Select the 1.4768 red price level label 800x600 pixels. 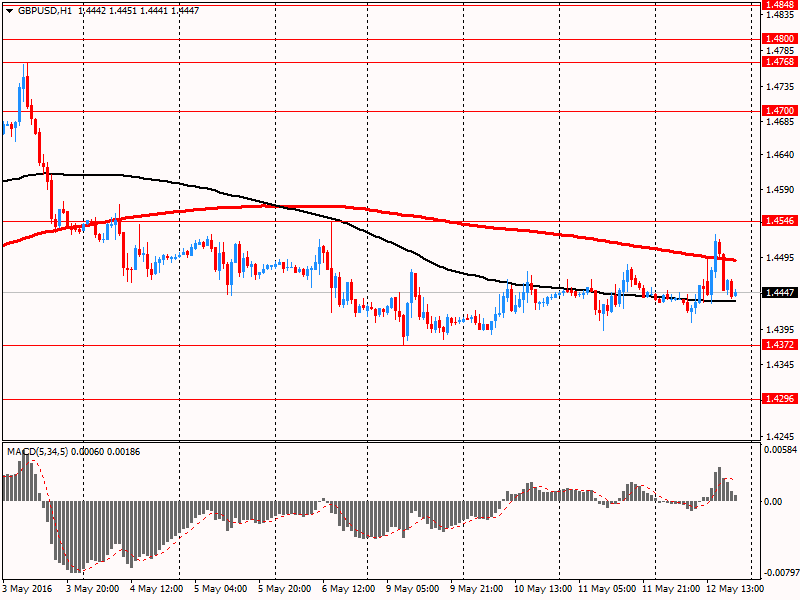coord(780,62)
